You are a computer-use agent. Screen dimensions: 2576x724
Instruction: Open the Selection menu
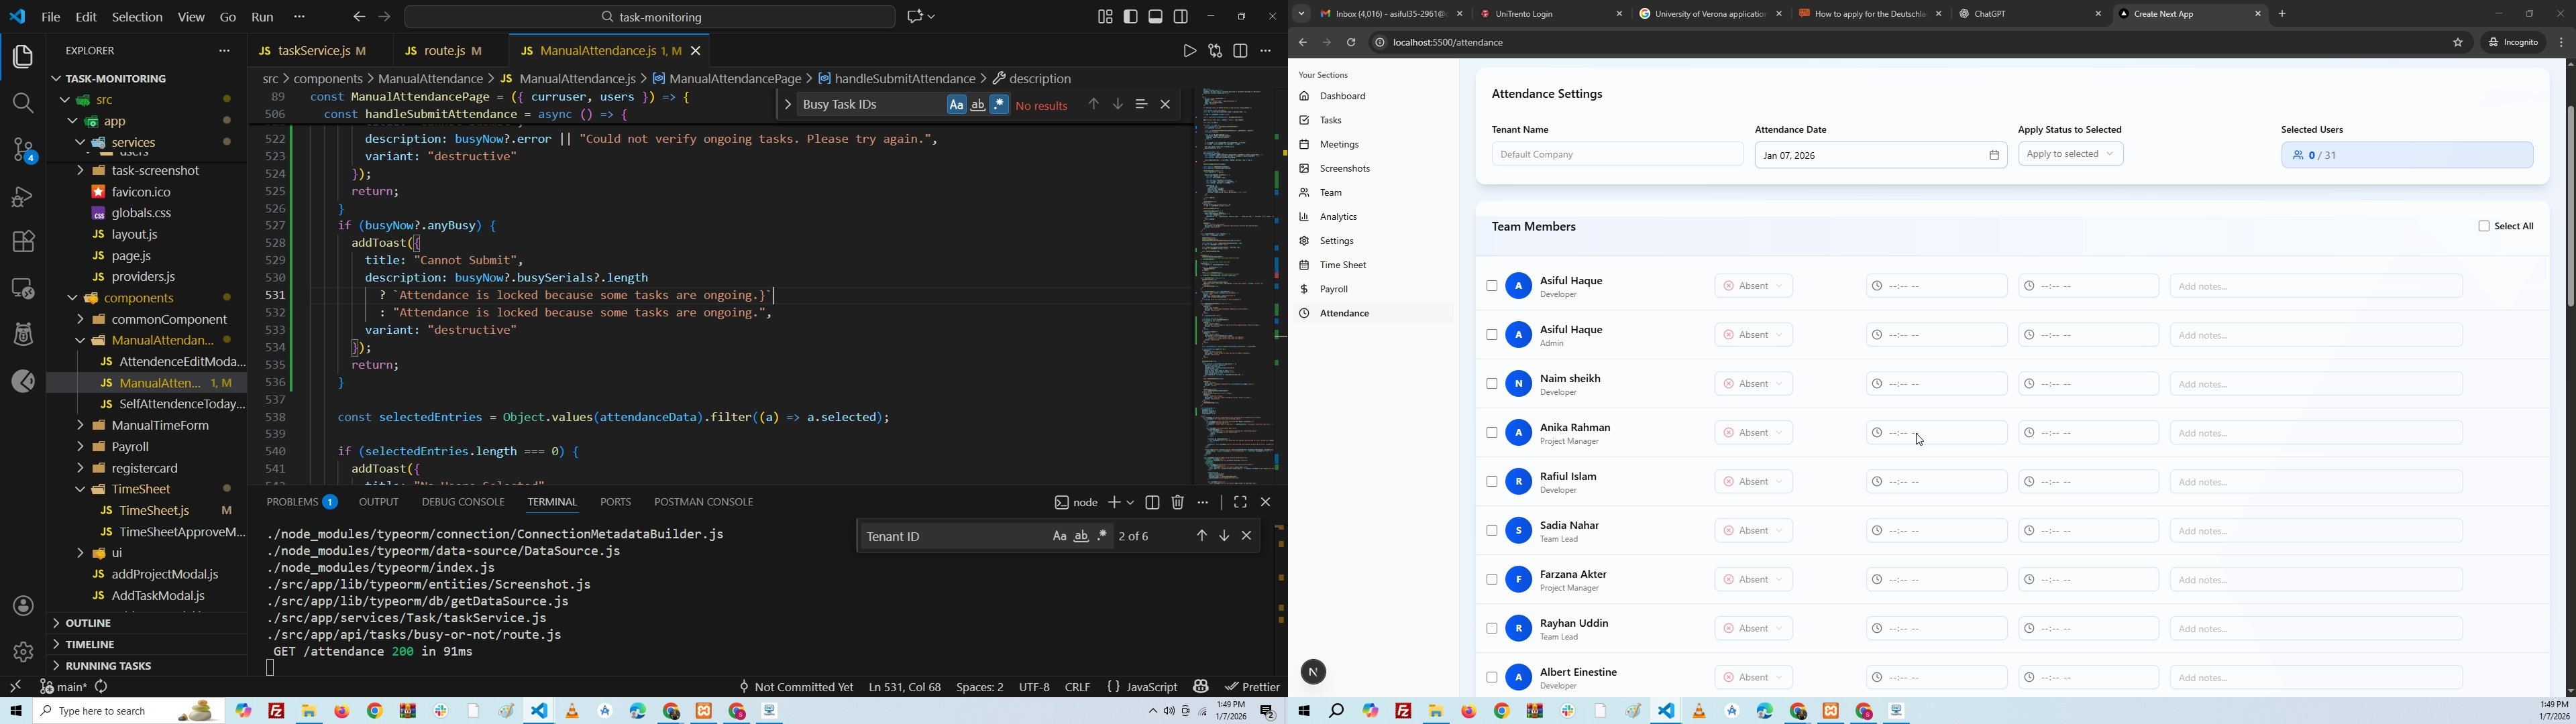(137, 17)
